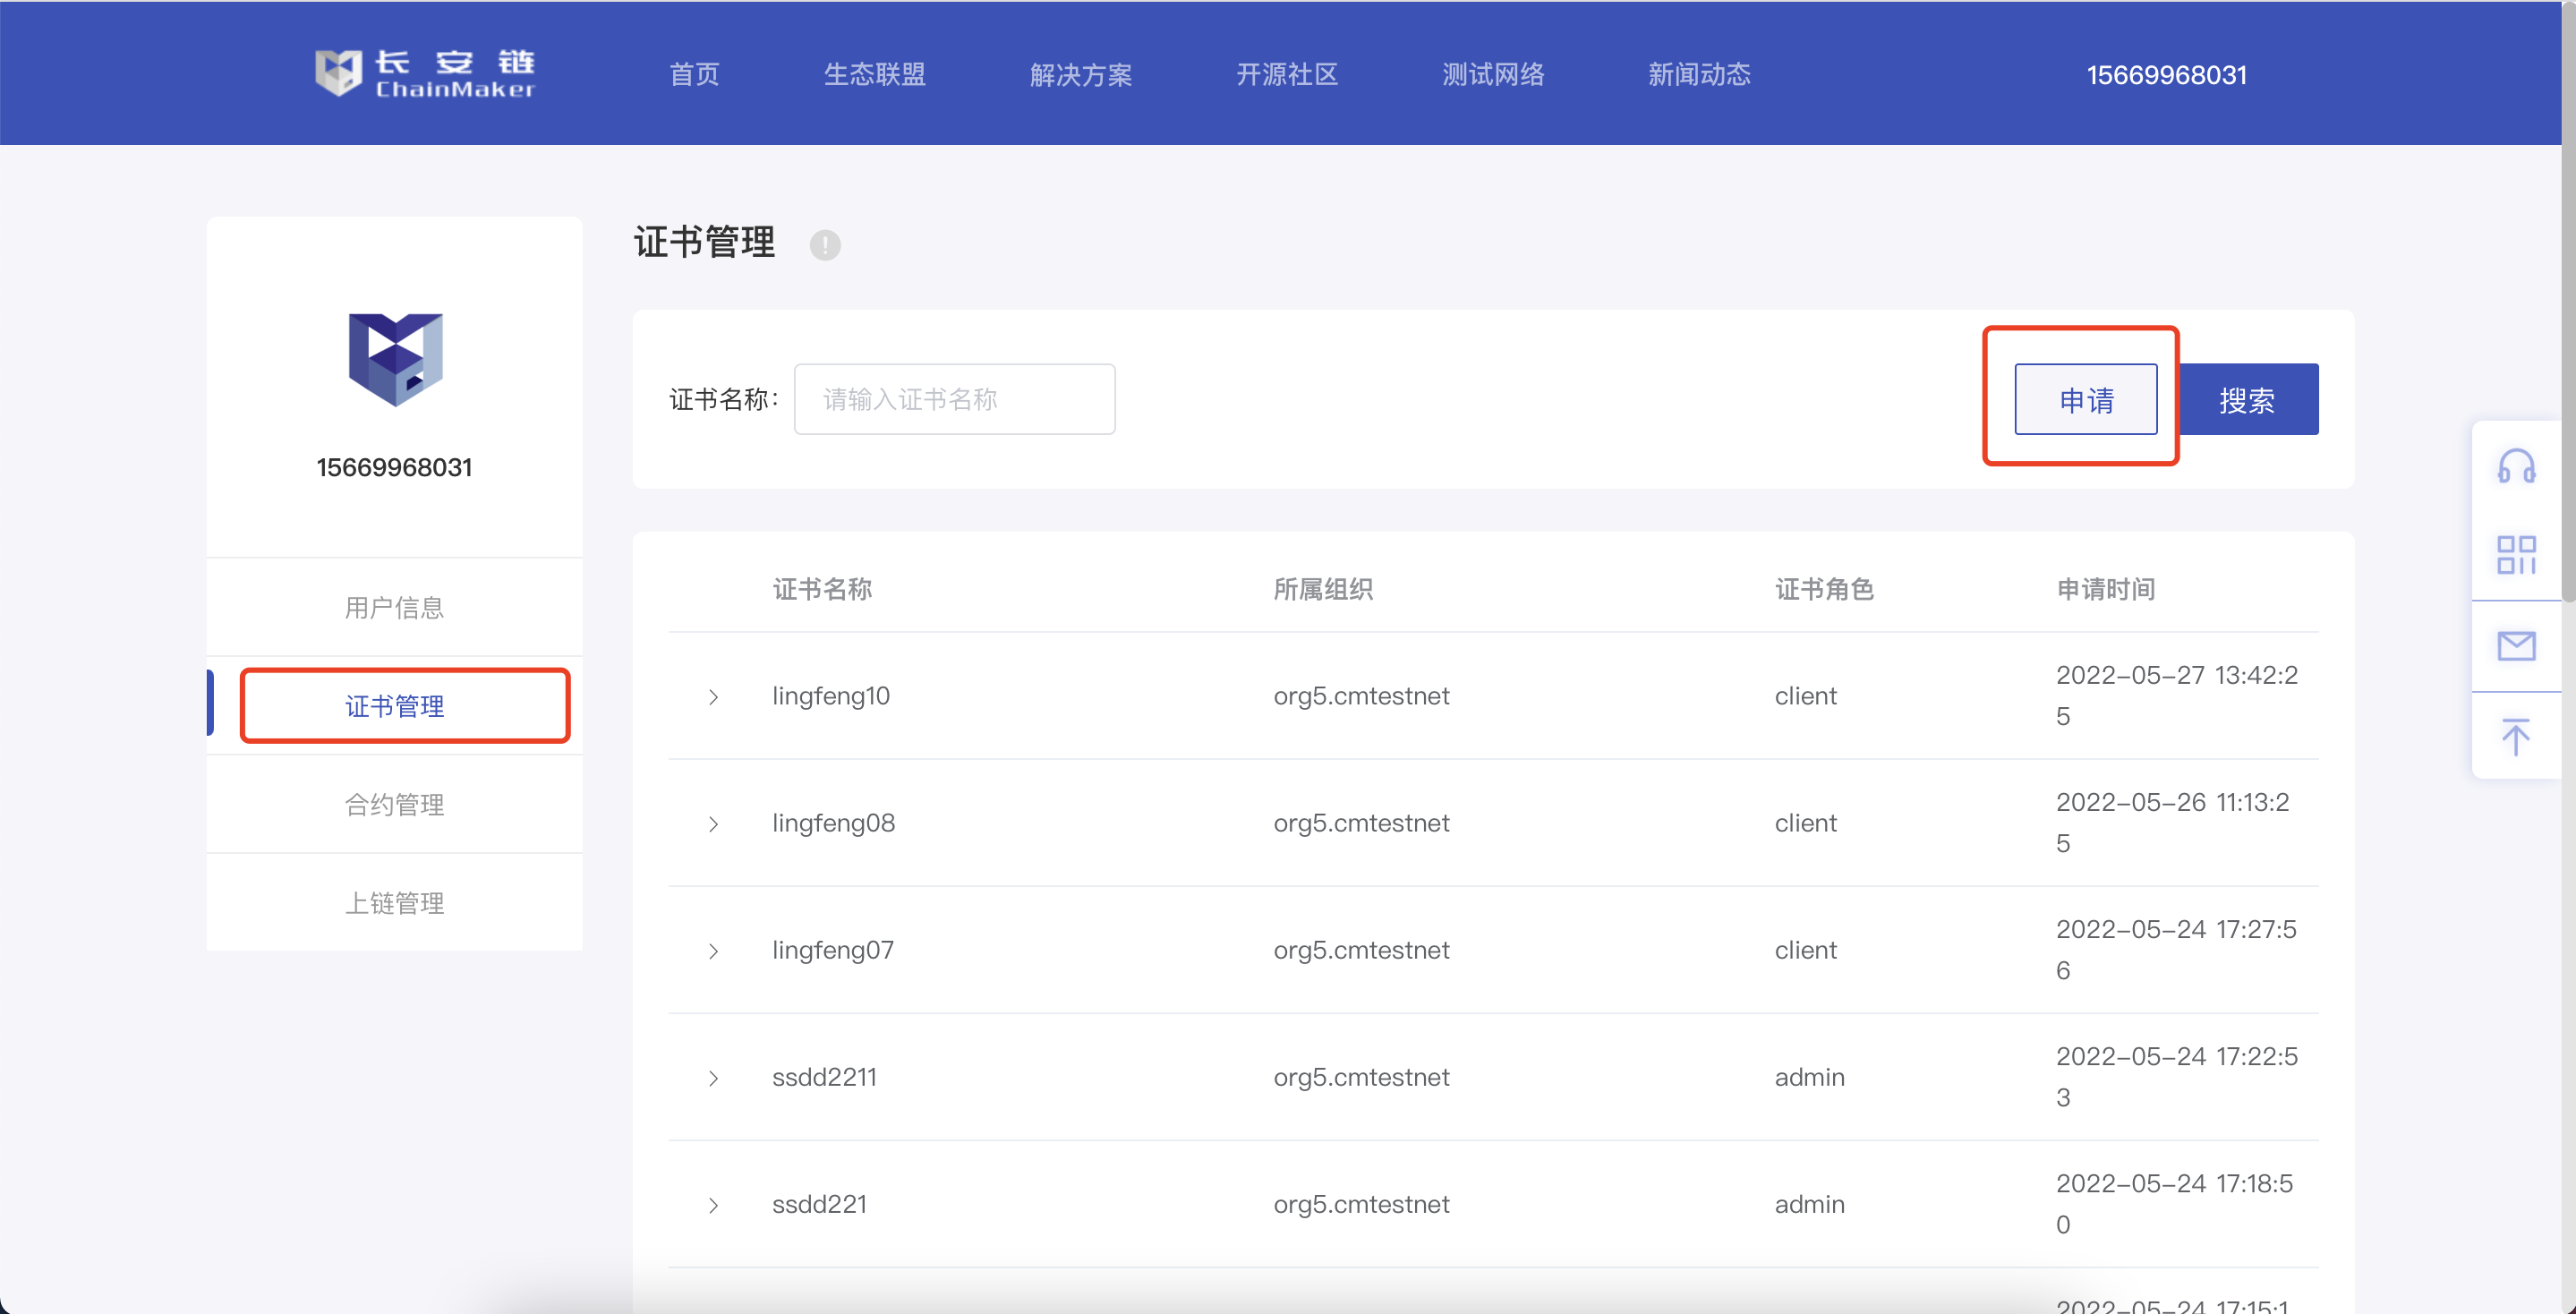Show the QR code icon panel

pyautogui.click(x=2516, y=554)
